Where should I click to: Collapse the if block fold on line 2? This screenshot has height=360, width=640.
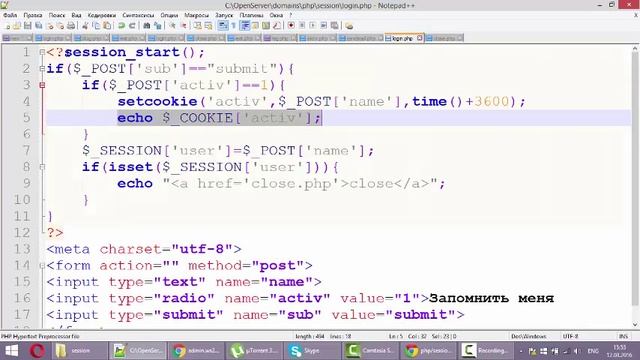coord(42,69)
